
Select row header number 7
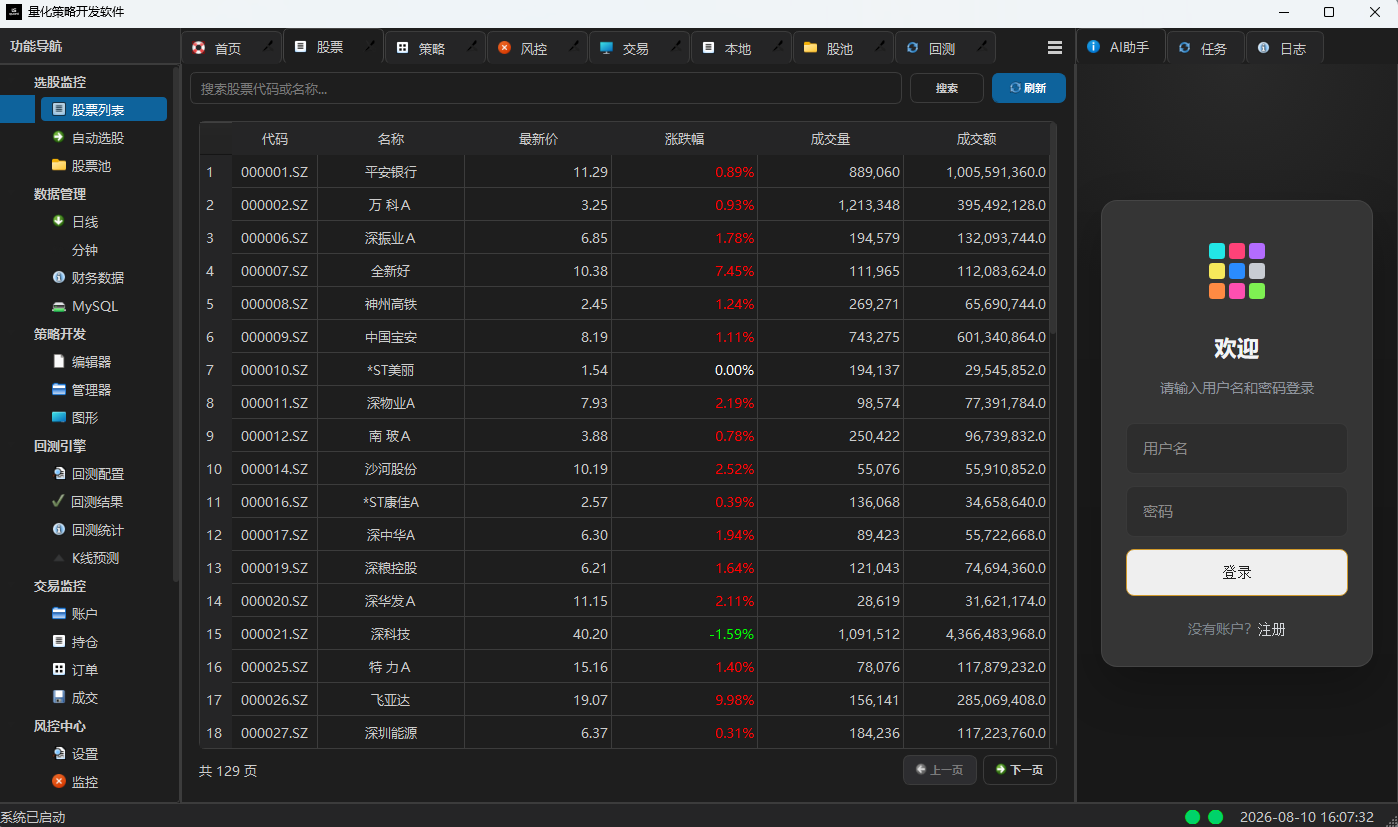215,370
